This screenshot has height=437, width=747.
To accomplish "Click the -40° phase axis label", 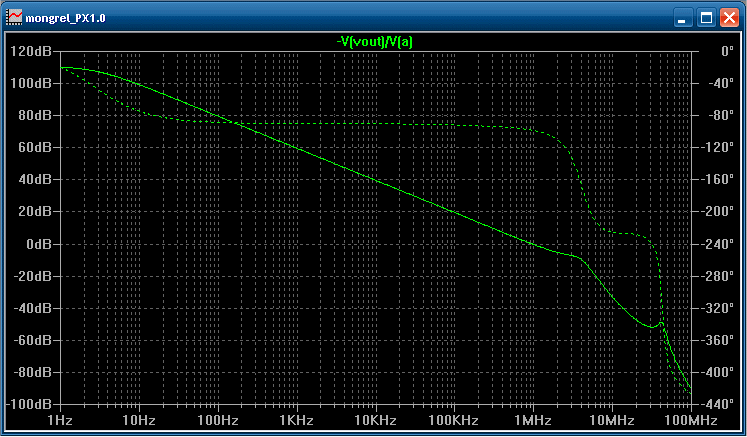I will pyautogui.click(x=720, y=83).
